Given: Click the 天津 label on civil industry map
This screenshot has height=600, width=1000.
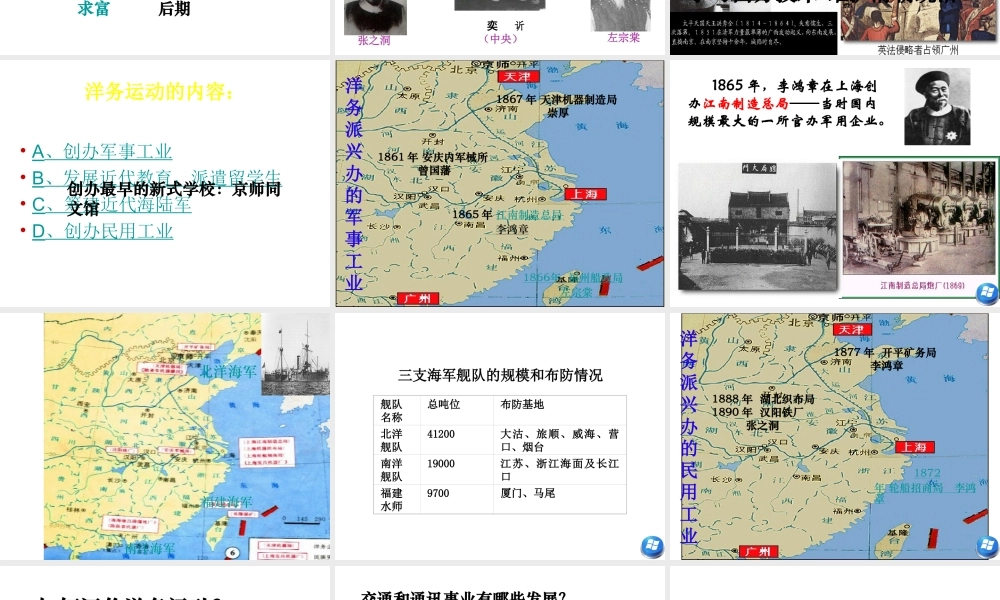Looking at the screenshot, I should (852, 330).
